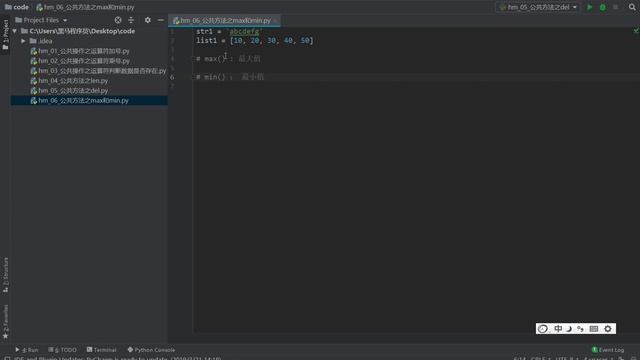Click the code breadcrumb in navigation bar
The image size is (640, 360).
coord(17,7)
